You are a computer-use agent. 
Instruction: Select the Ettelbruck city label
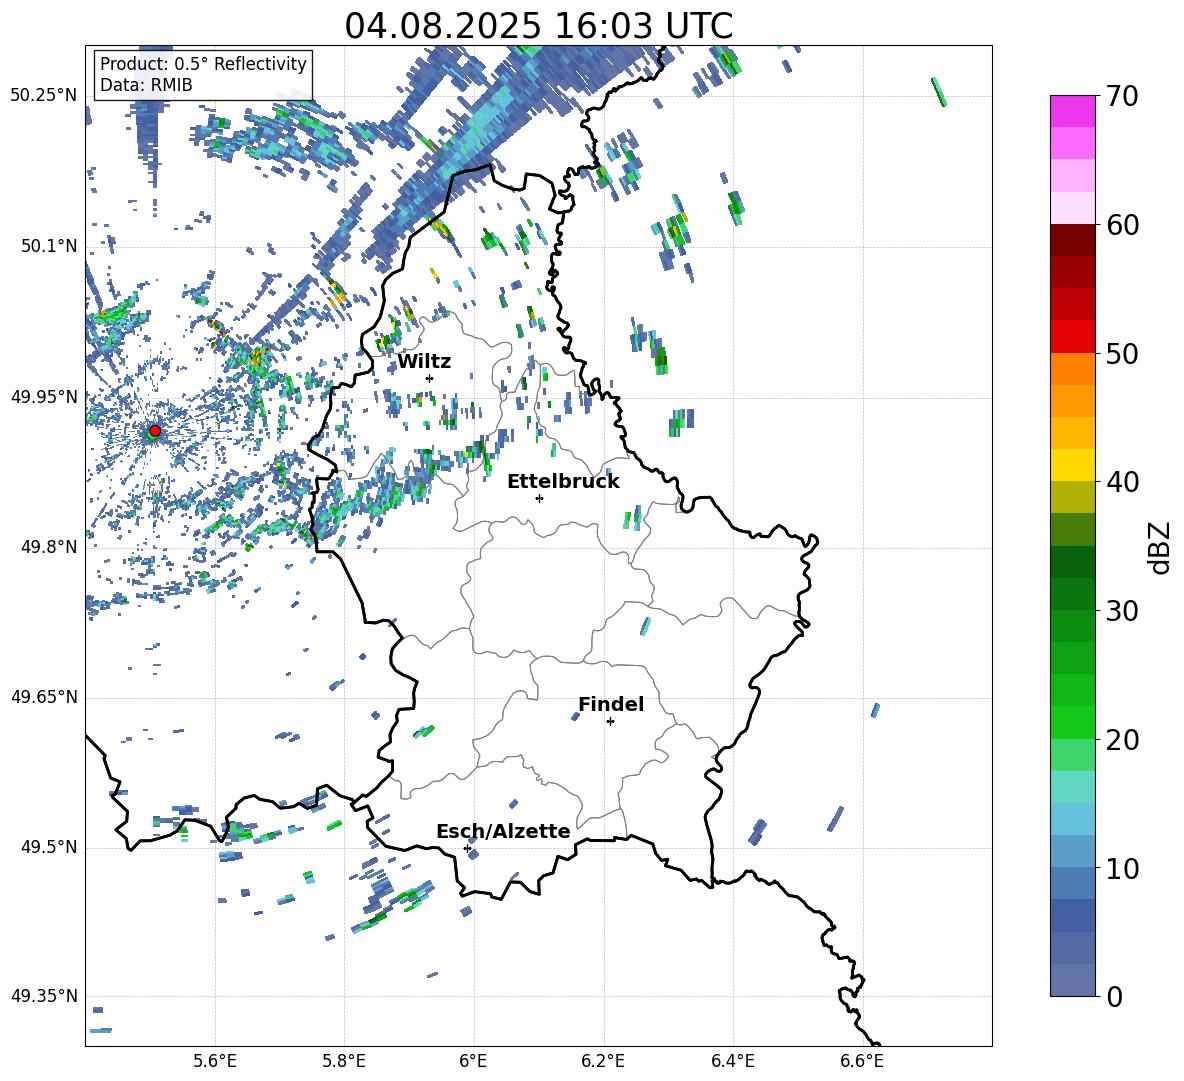563,482
